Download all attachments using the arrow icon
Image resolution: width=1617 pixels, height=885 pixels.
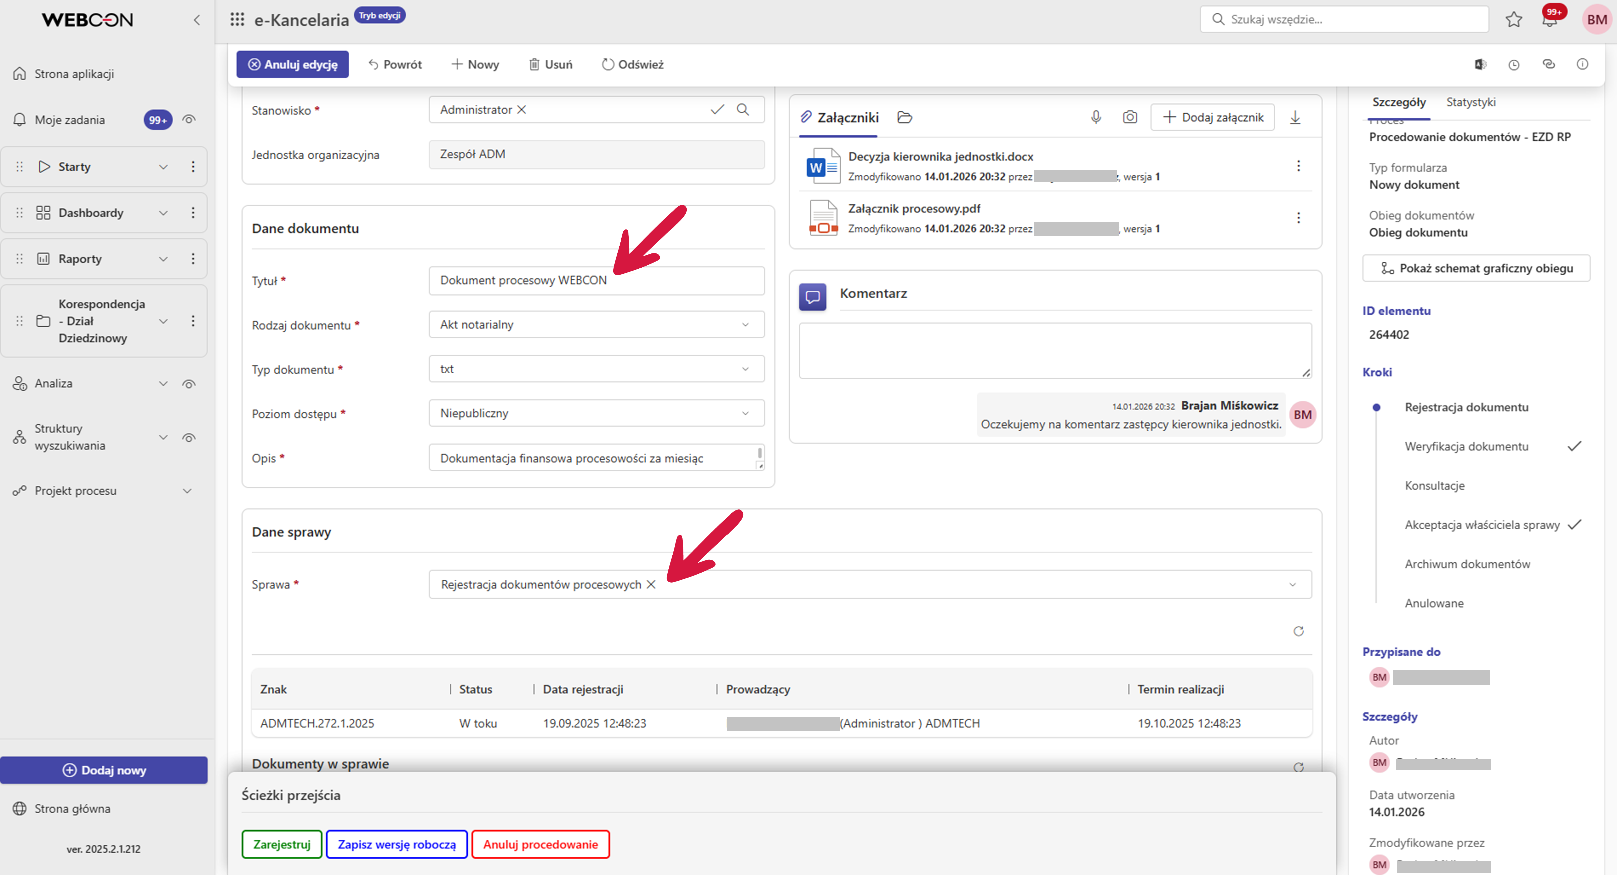[1295, 117]
